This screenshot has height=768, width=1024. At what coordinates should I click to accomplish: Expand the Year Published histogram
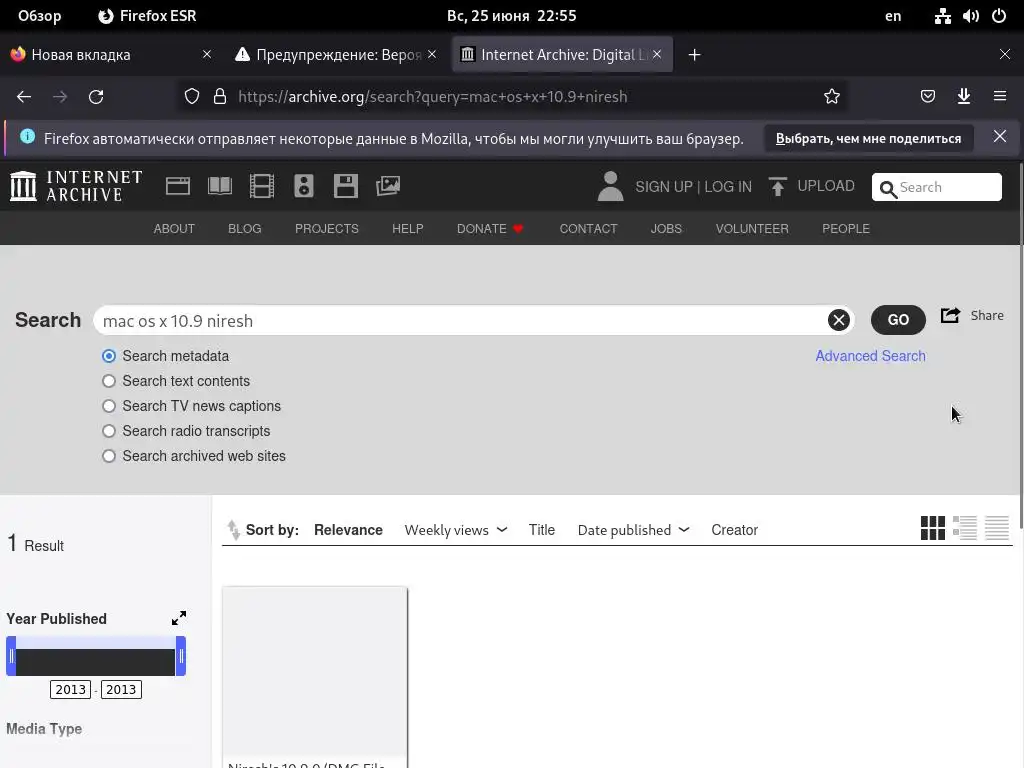(x=179, y=618)
